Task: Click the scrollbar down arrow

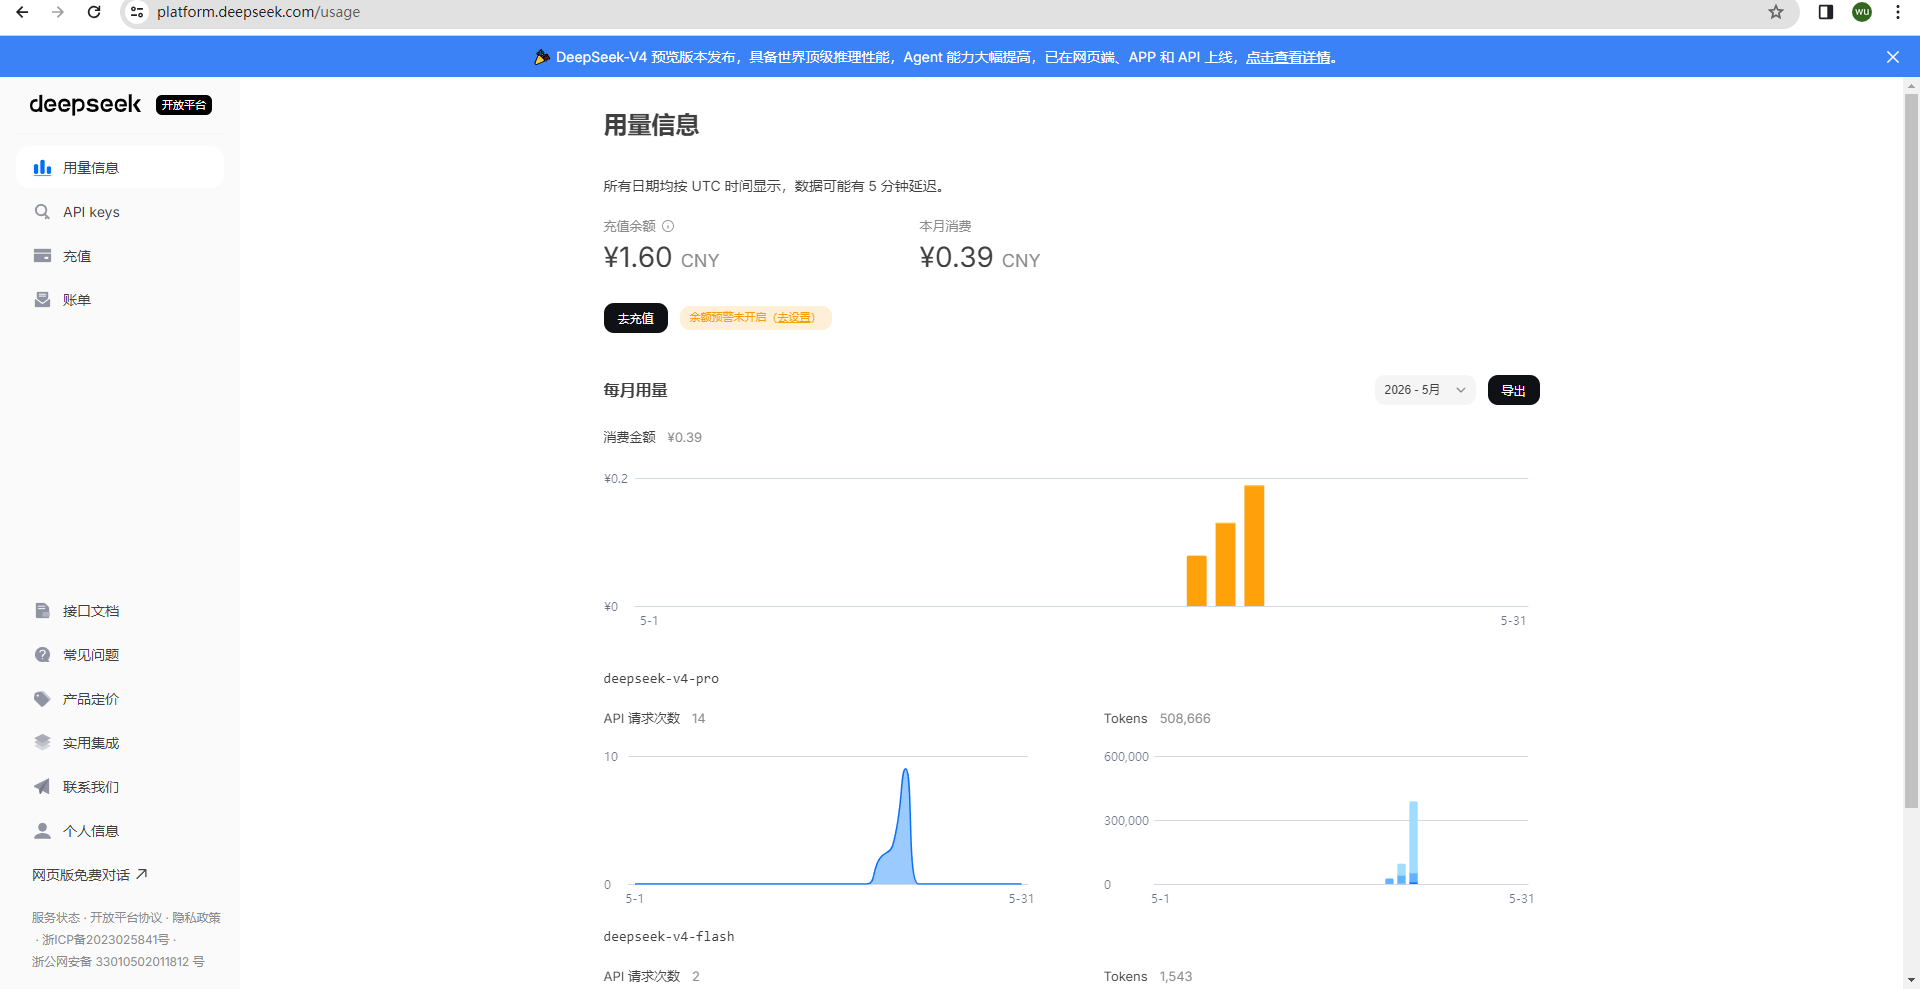Action: point(1911,981)
